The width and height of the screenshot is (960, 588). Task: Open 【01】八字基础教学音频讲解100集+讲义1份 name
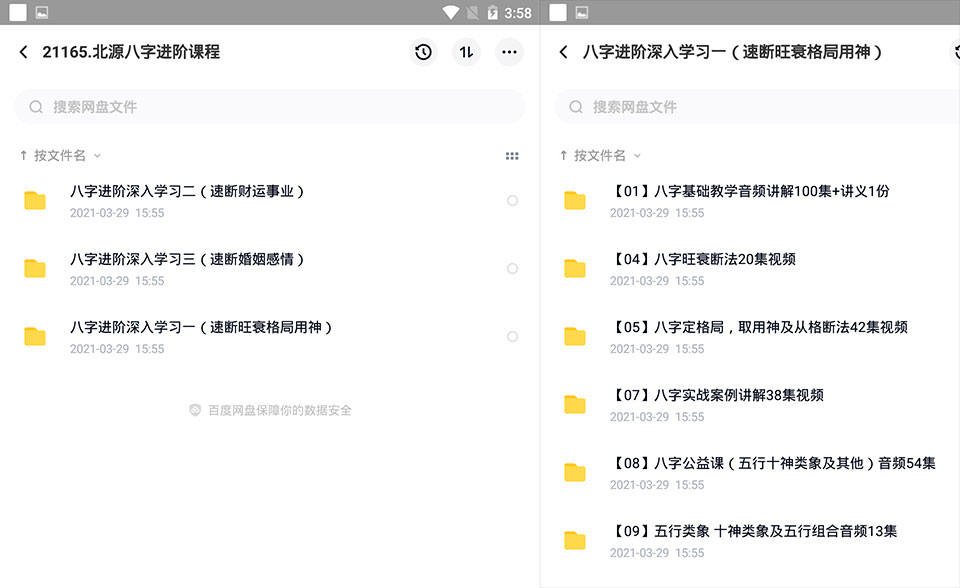click(750, 191)
